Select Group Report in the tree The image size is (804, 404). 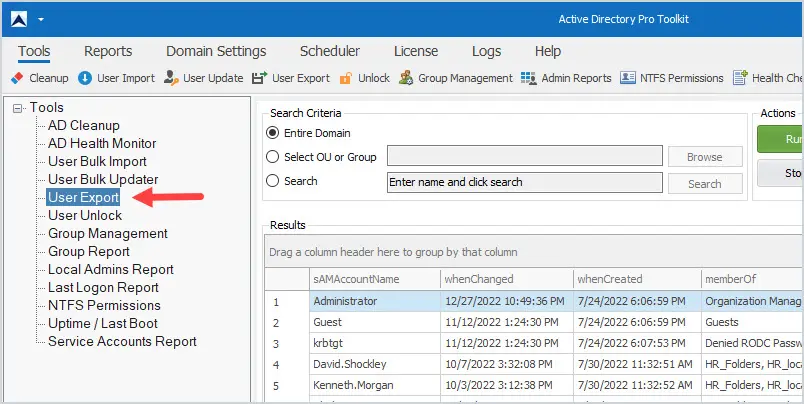pyautogui.click(x=89, y=251)
